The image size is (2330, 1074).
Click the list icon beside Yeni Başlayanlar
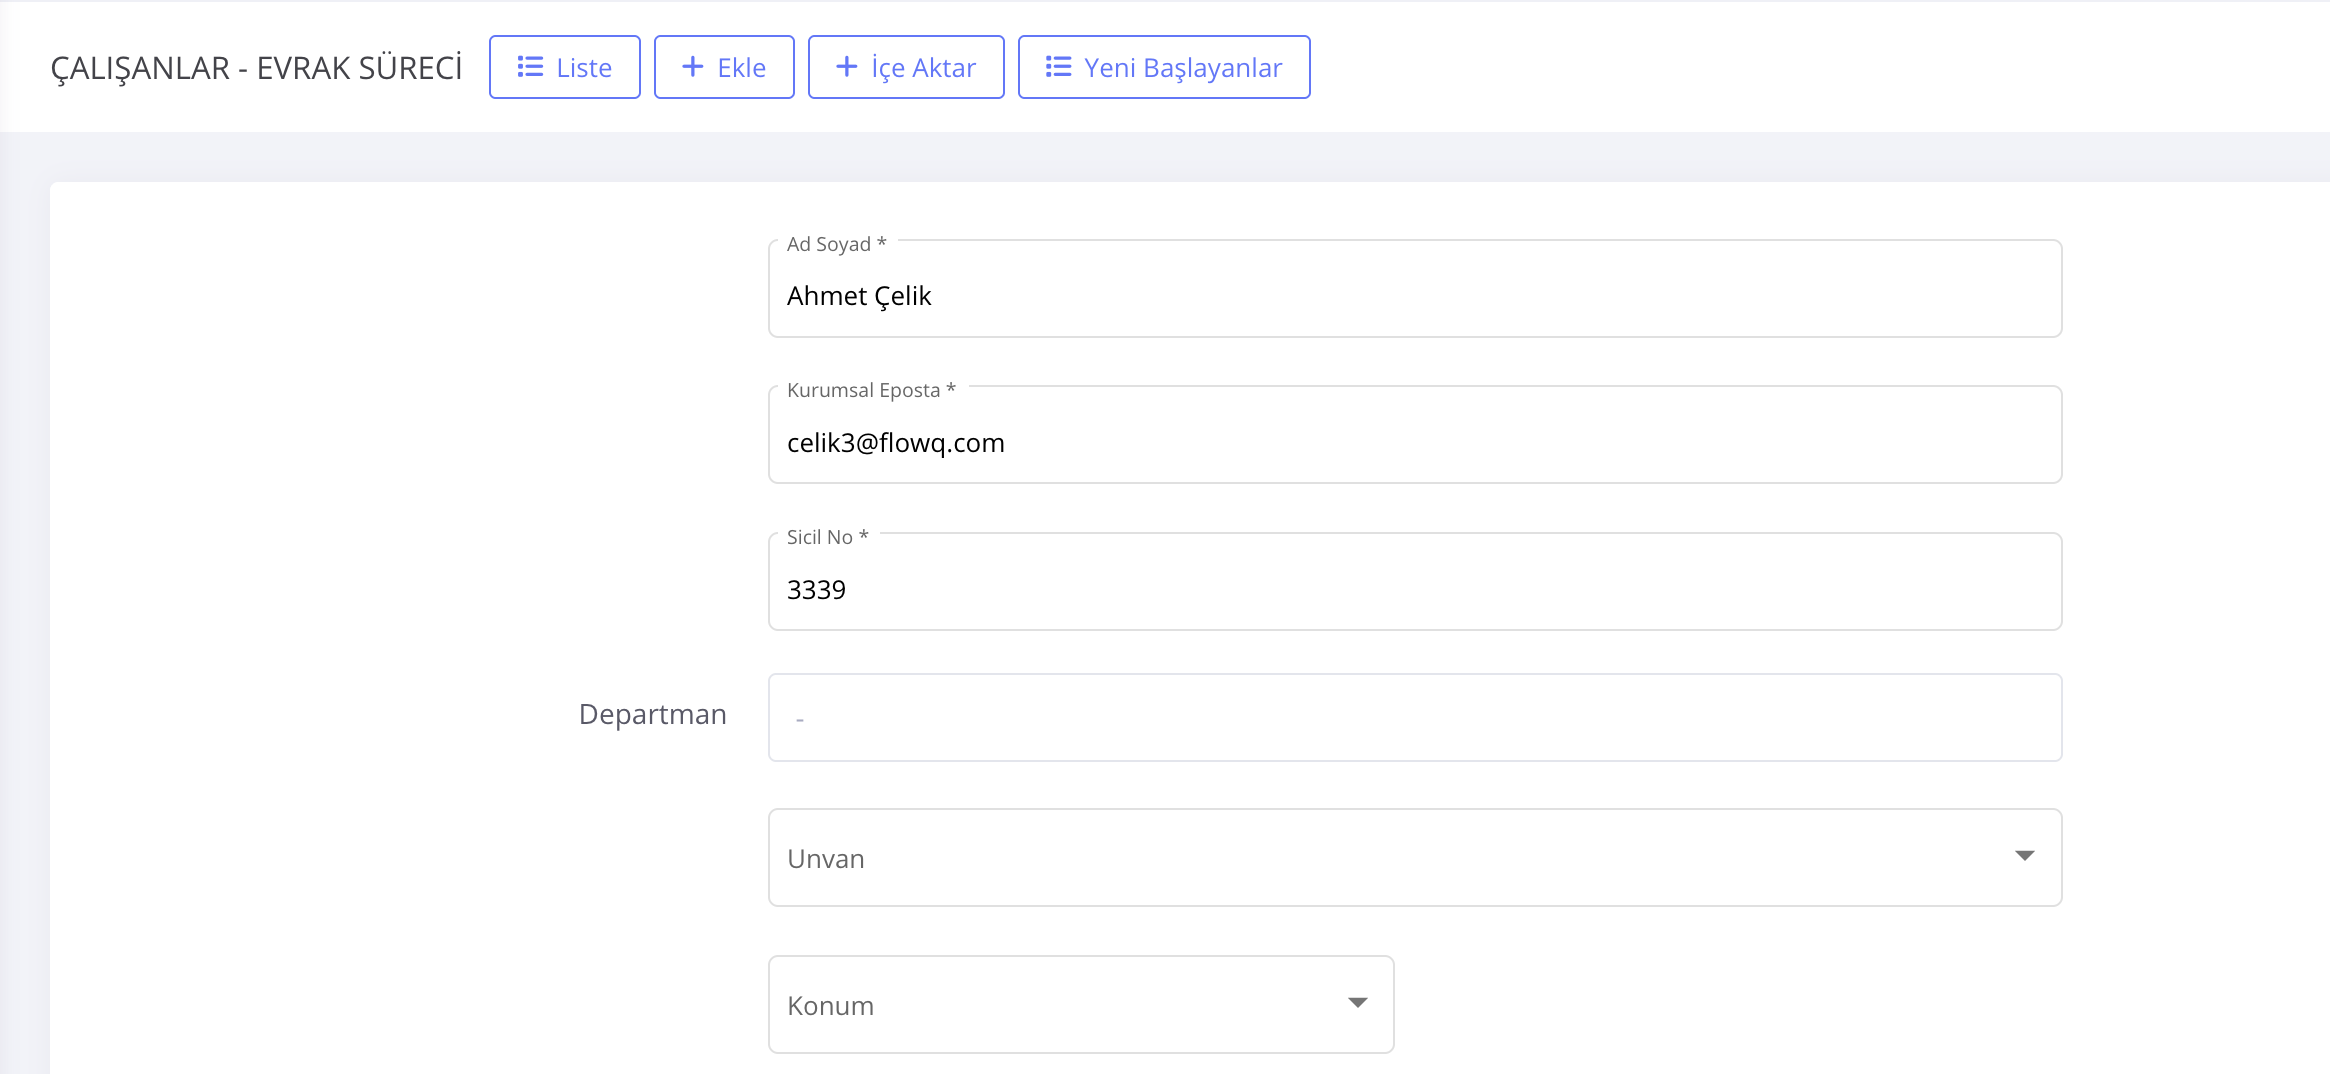tap(1058, 67)
